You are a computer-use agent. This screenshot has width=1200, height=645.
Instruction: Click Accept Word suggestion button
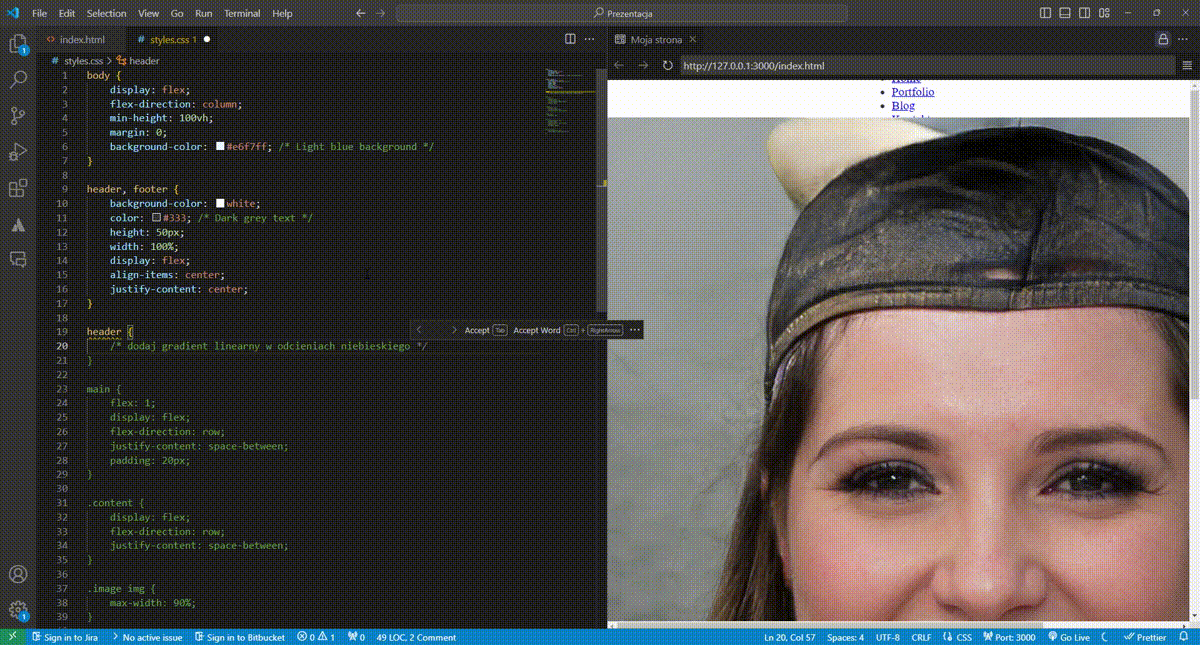[567, 330]
